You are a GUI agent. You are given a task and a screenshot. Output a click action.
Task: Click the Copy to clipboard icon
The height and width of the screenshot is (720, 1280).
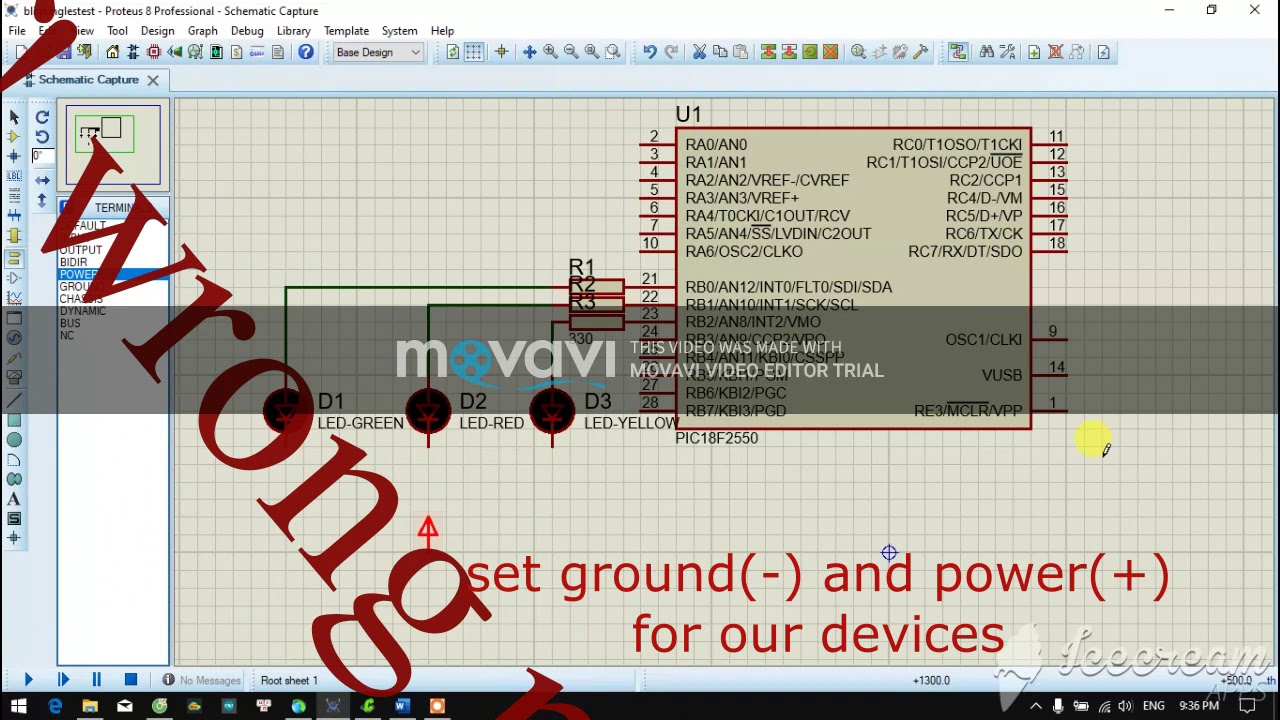tap(720, 52)
